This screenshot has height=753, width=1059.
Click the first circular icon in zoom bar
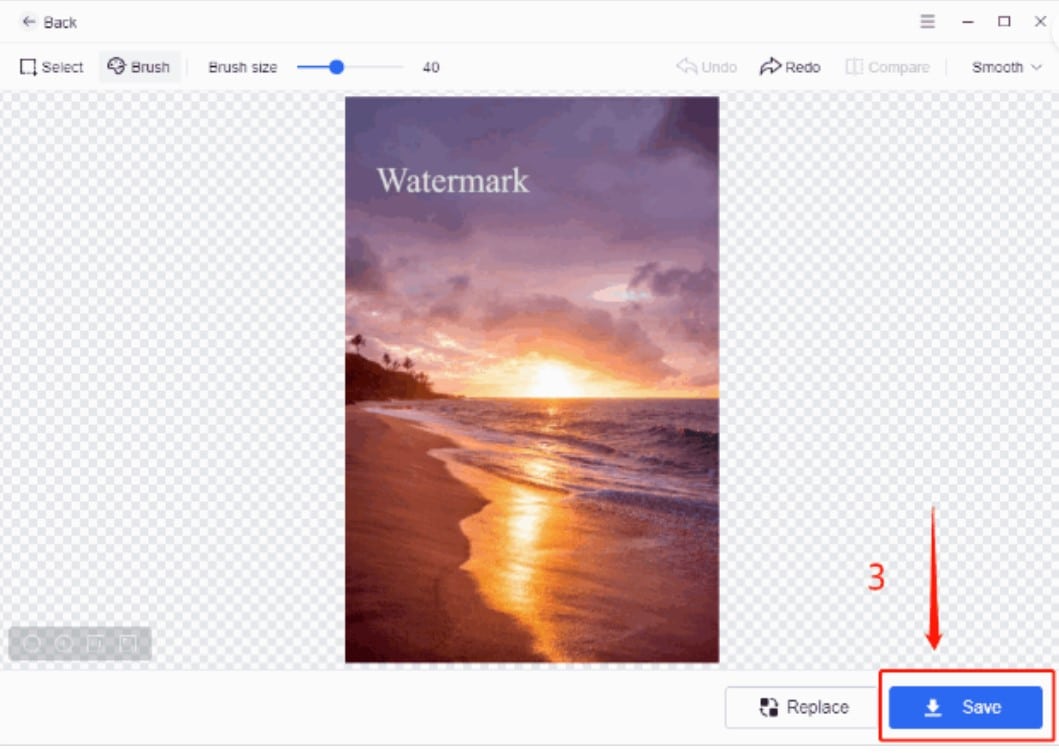(32, 644)
